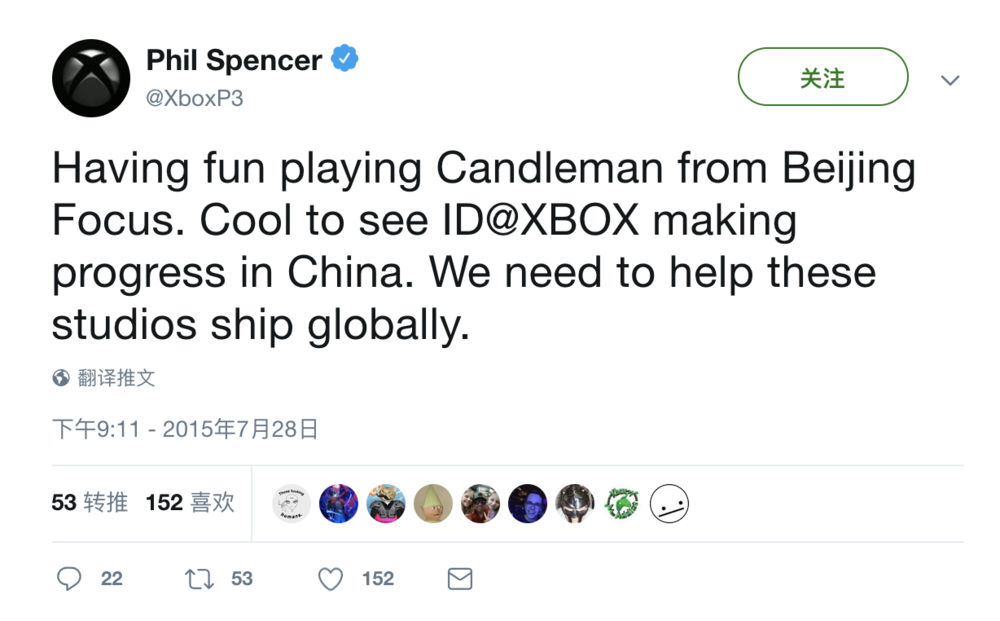Expand the tweet options chevron menu

tap(950, 80)
